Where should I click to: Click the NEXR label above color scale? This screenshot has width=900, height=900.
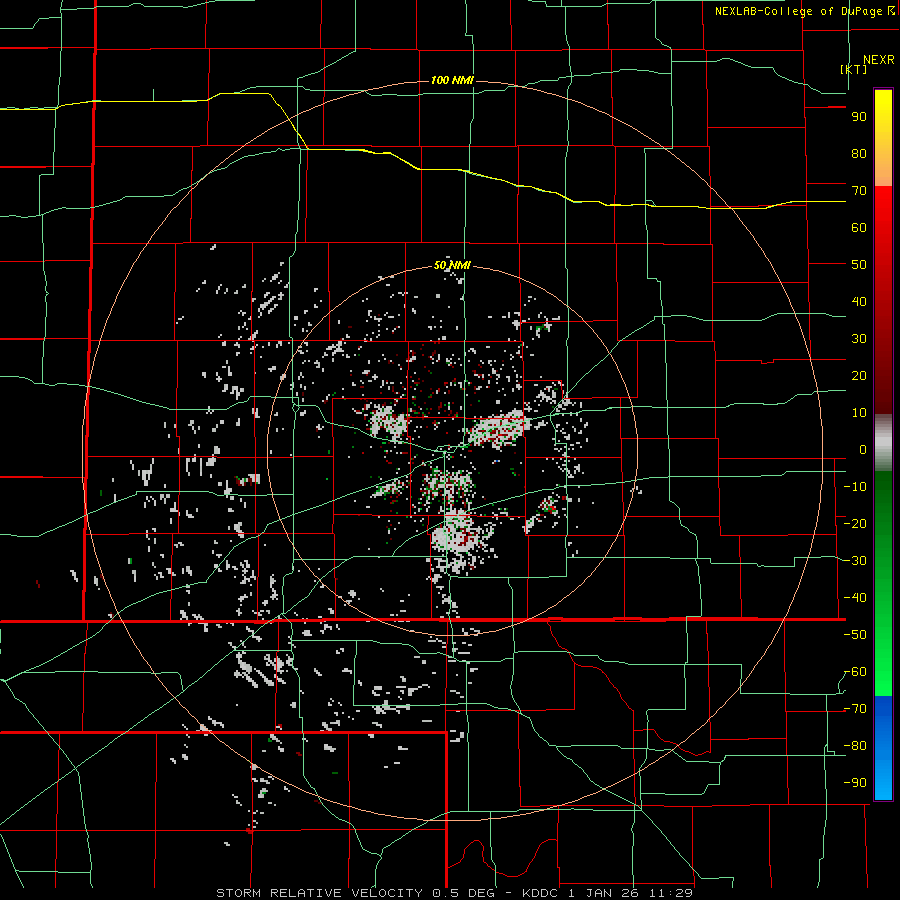[x=879, y=60]
